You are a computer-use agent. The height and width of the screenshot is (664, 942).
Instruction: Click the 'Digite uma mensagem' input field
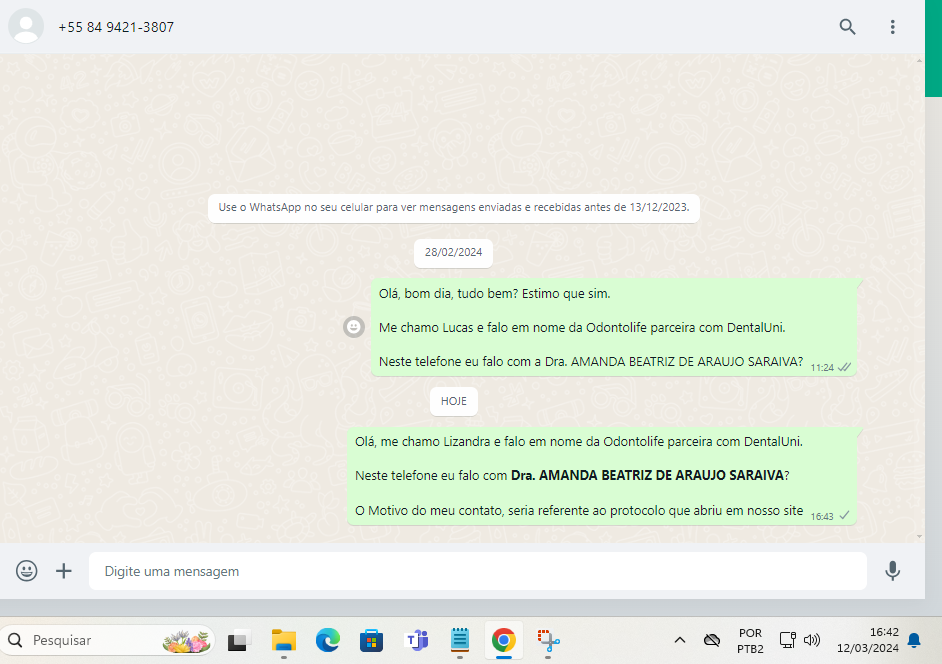(477, 571)
